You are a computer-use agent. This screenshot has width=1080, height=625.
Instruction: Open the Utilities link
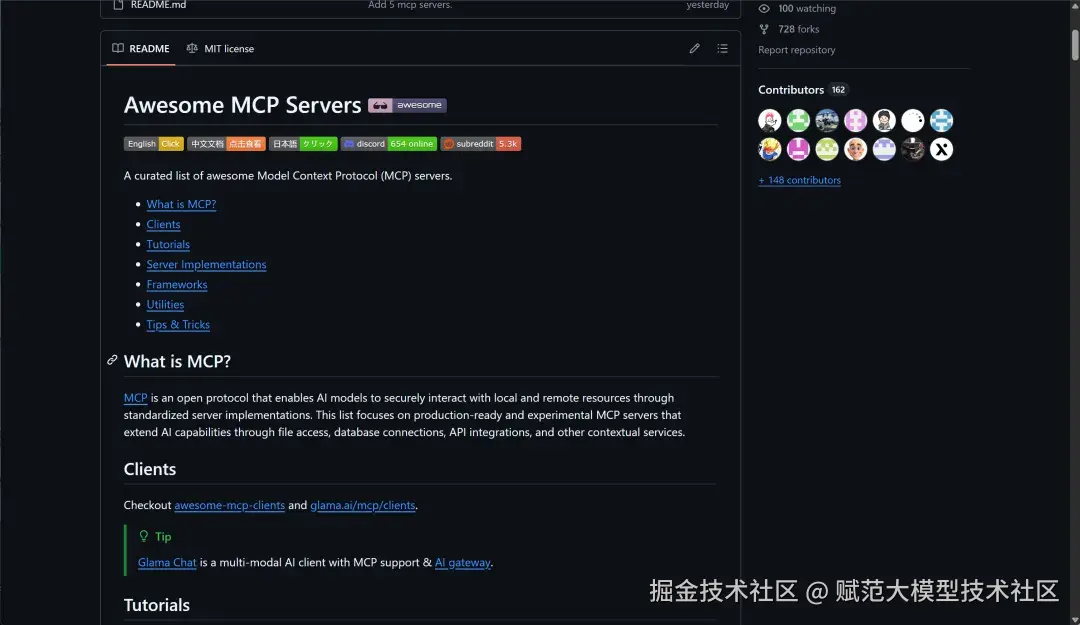[x=165, y=304]
